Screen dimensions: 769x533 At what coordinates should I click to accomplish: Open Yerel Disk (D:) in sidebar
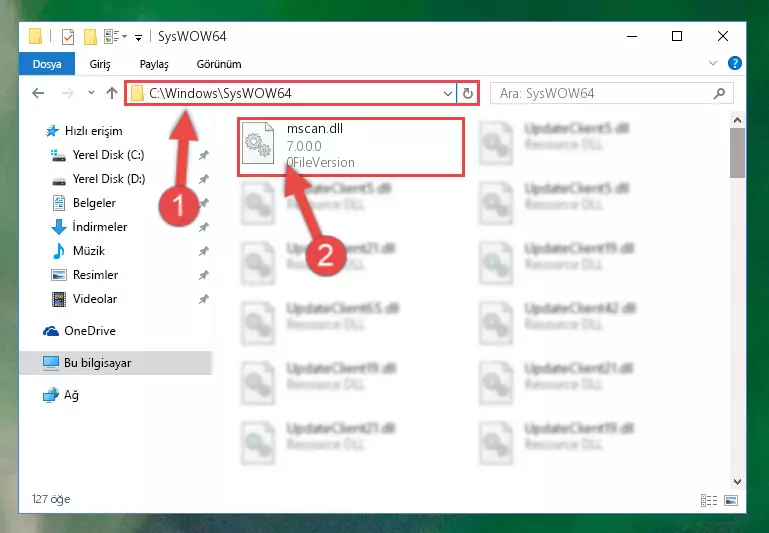109,179
